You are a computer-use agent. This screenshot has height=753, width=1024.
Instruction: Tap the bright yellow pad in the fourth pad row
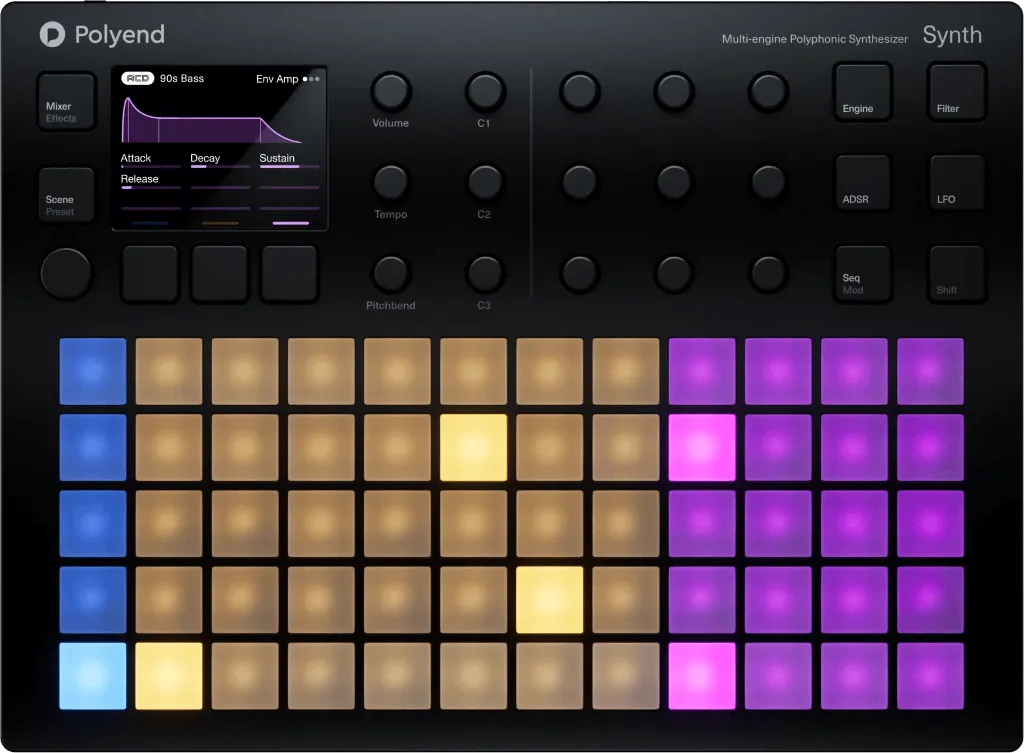point(549,600)
